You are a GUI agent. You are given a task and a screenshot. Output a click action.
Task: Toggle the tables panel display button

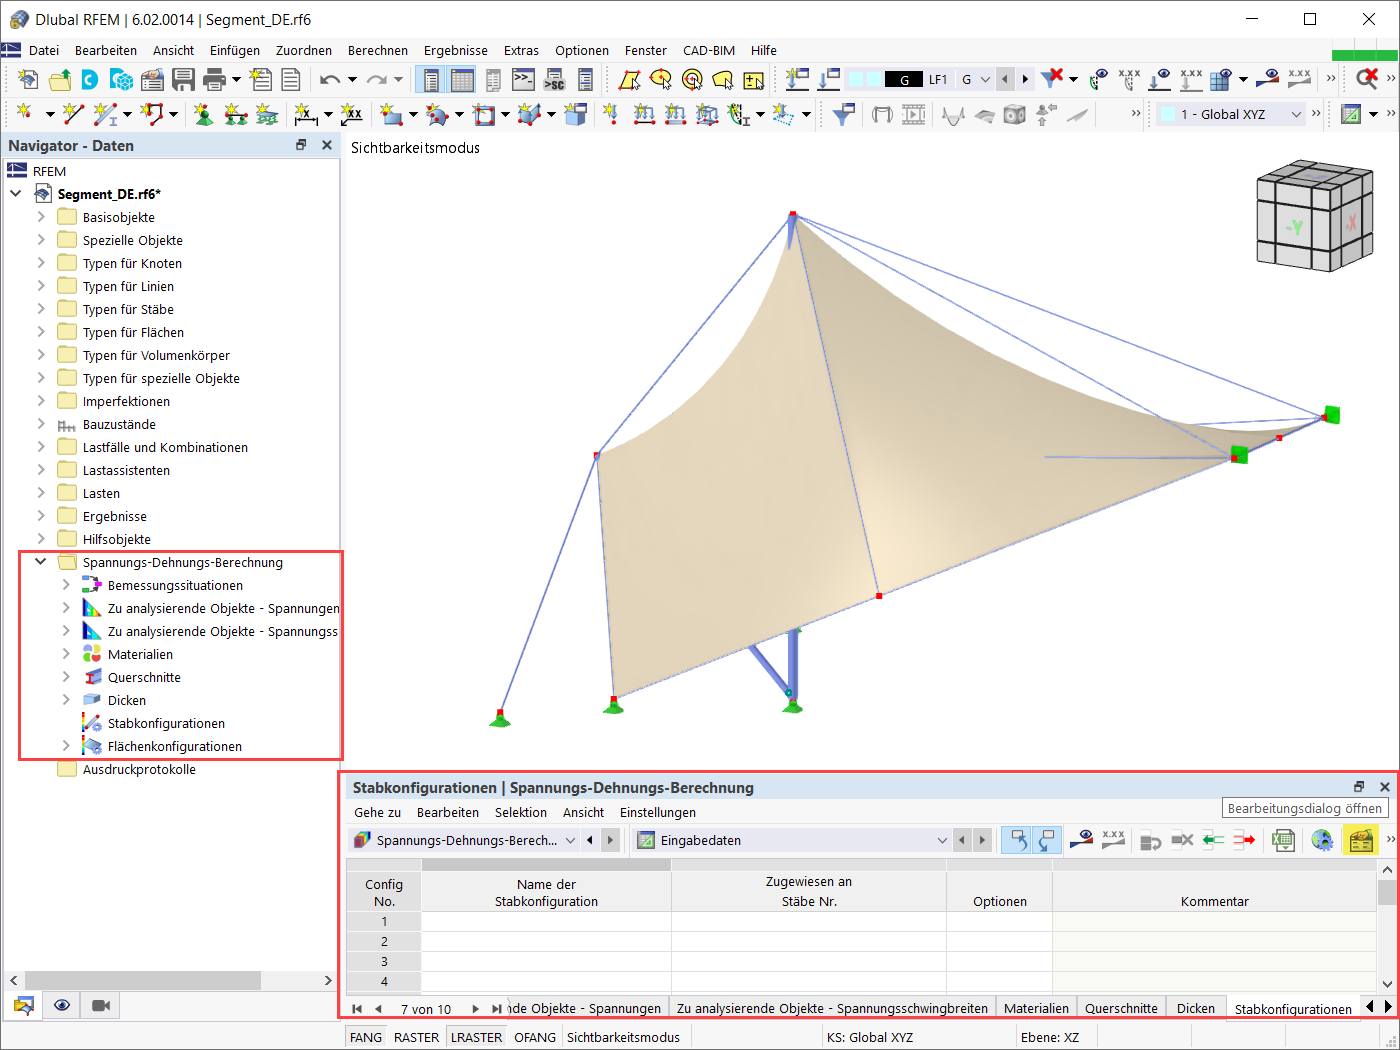[462, 79]
